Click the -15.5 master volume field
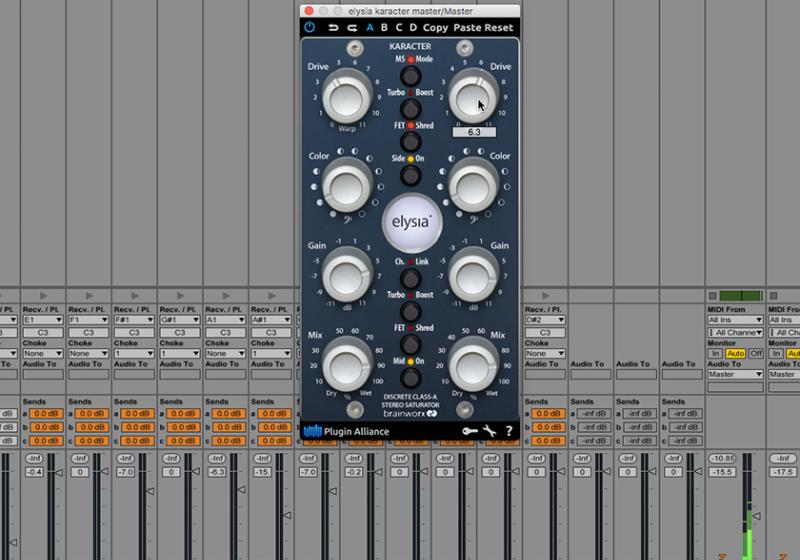Viewport: 800px width, 560px height. pyautogui.click(x=722, y=472)
